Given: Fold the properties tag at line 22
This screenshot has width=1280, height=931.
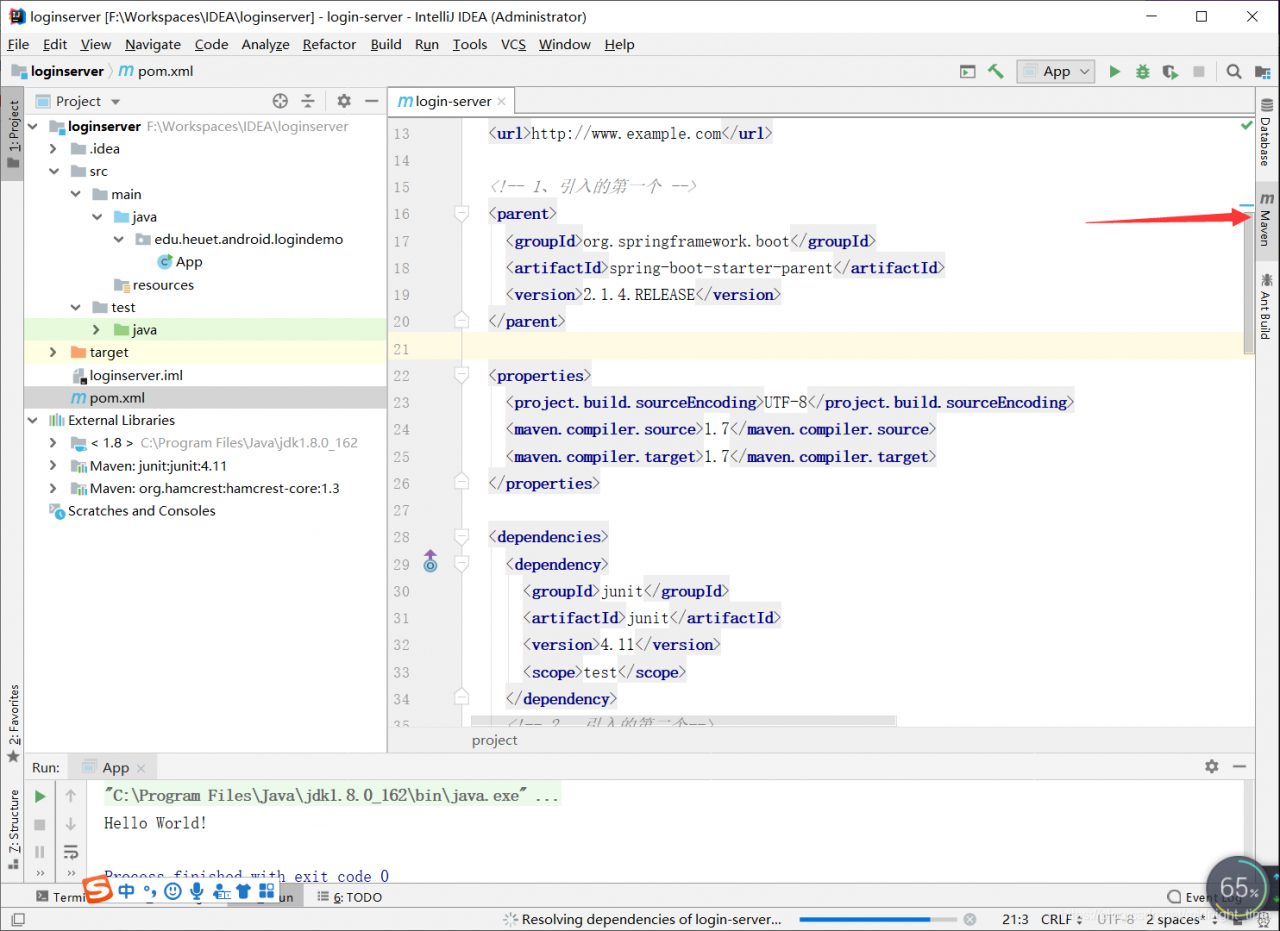Looking at the screenshot, I should tap(461, 376).
